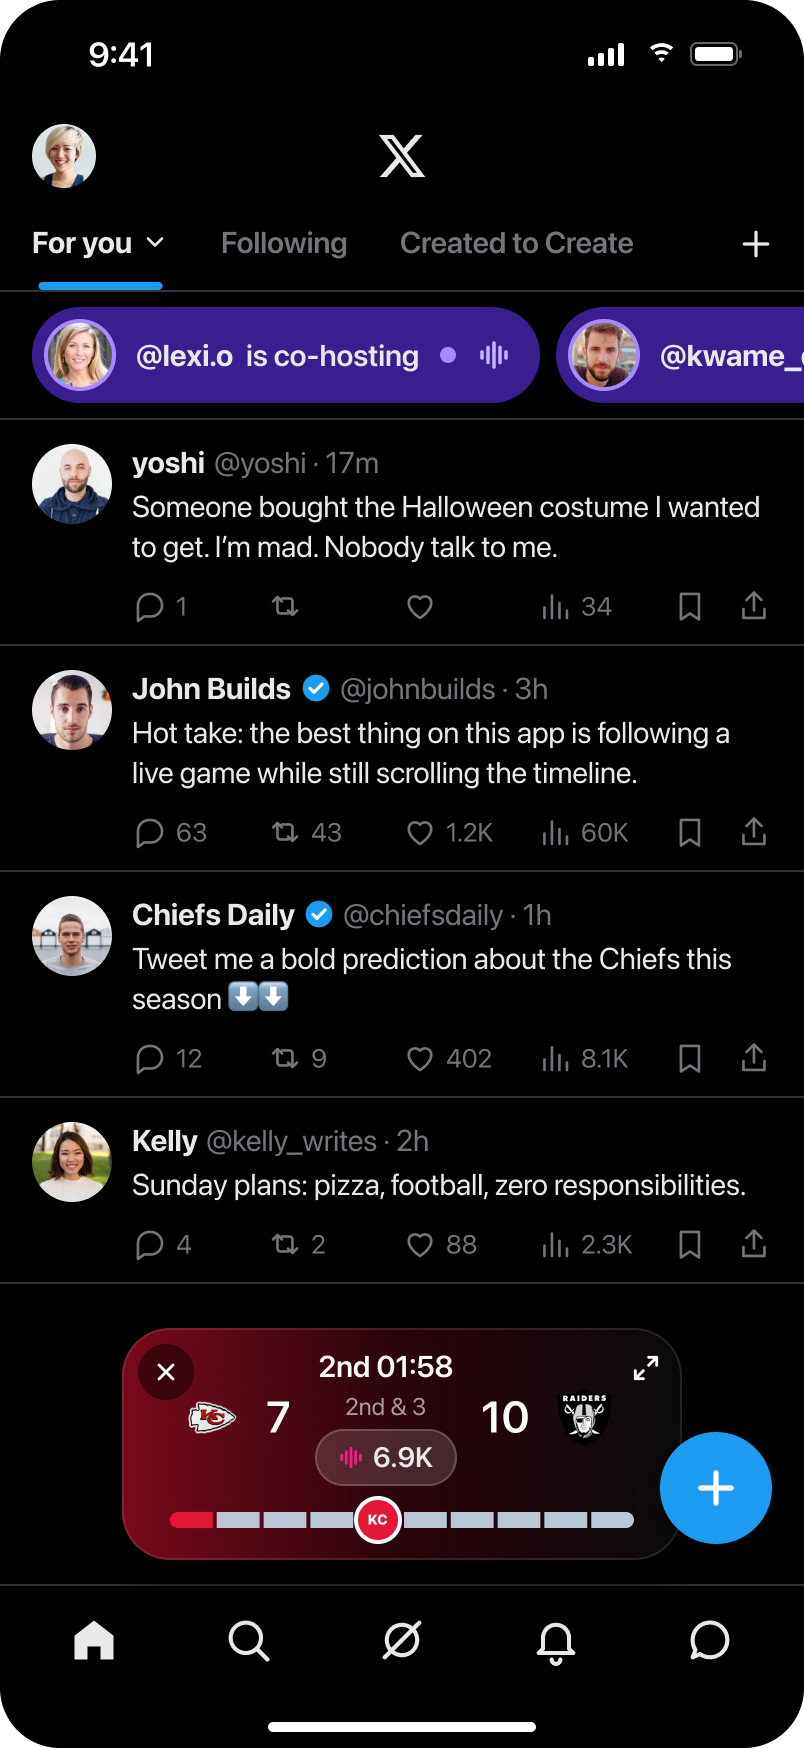Viewport: 804px width, 1748px height.
Task: Repost John Builds' hot take post
Action: 285,832
